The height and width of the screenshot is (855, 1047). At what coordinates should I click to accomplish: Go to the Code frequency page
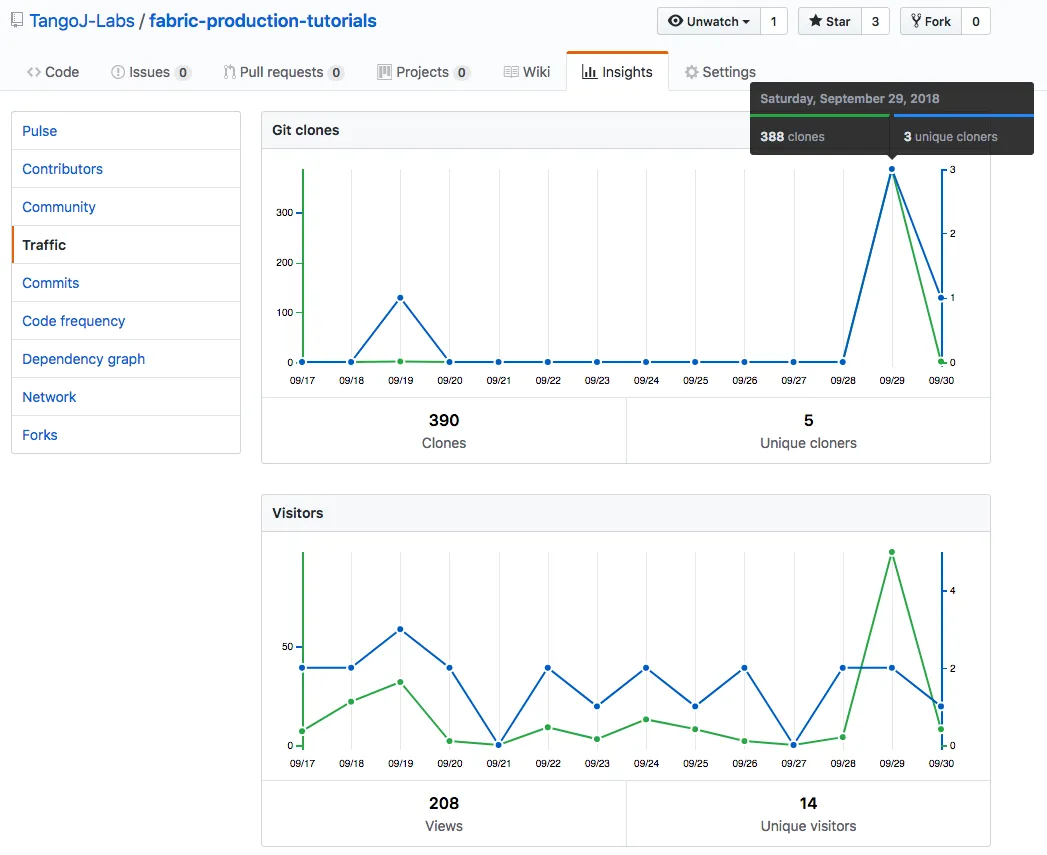(x=74, y=321)
